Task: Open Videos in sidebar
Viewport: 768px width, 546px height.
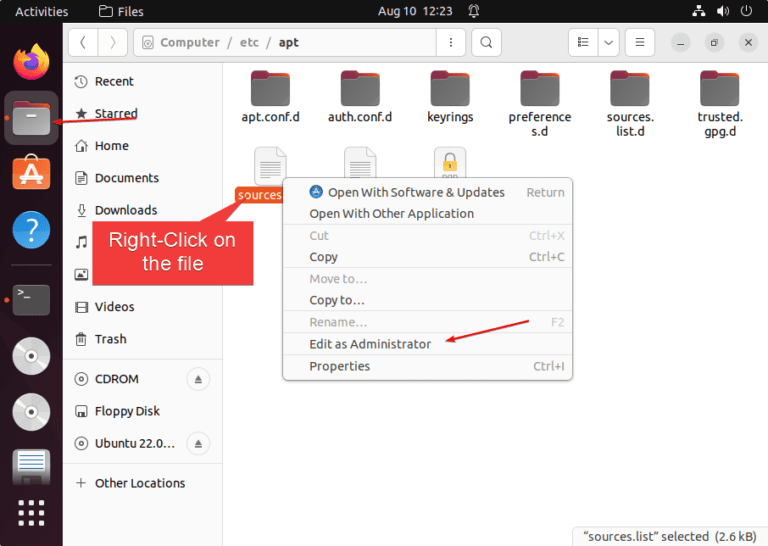Action: pyautogui.click(x=143, y=307)
